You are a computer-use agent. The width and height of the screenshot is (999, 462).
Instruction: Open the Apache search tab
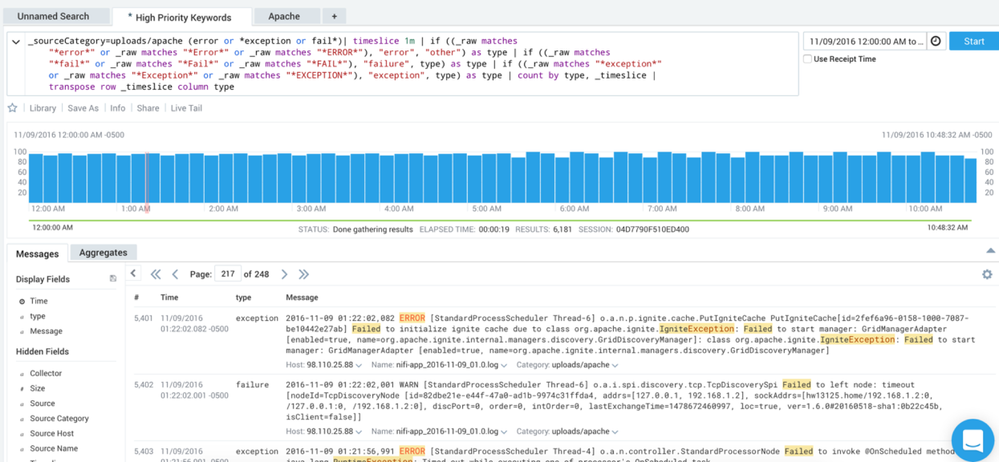click(282, 17)
